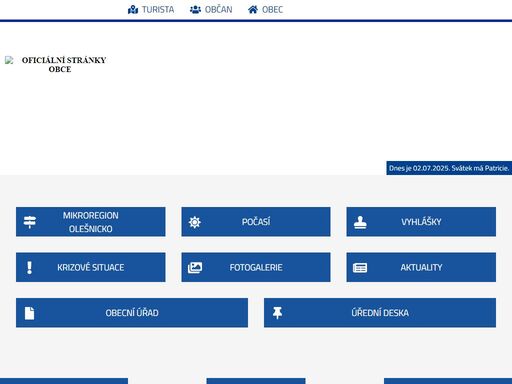The width and height of the screenshot is (512, 384).
Task: Click the sun icon on Počasí tile
Action: [x=195, y=222]
